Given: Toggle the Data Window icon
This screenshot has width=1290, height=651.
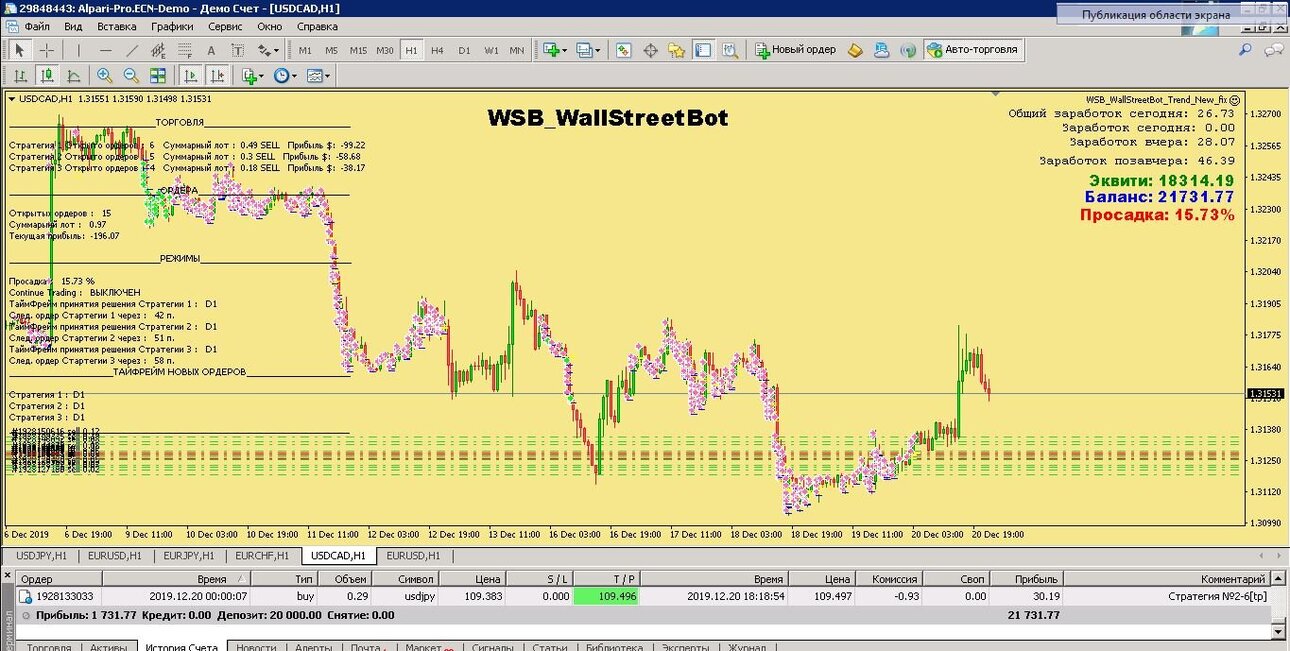Looking at the screenshot, I should 650,50.
